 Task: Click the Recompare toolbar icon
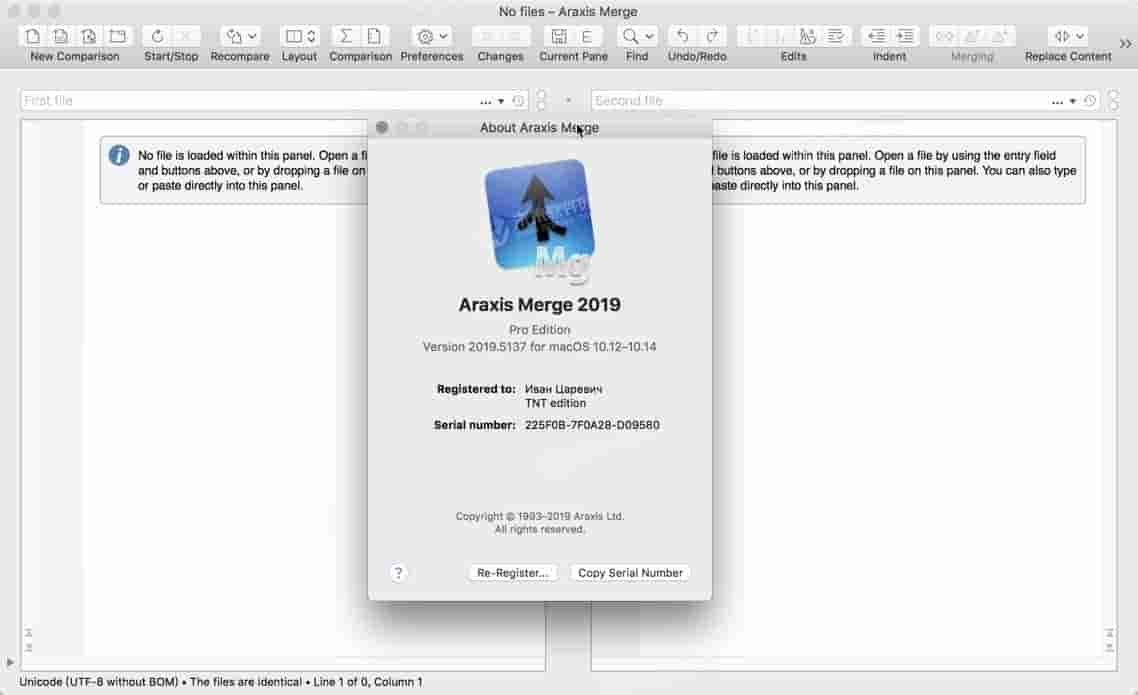[234, 36]
